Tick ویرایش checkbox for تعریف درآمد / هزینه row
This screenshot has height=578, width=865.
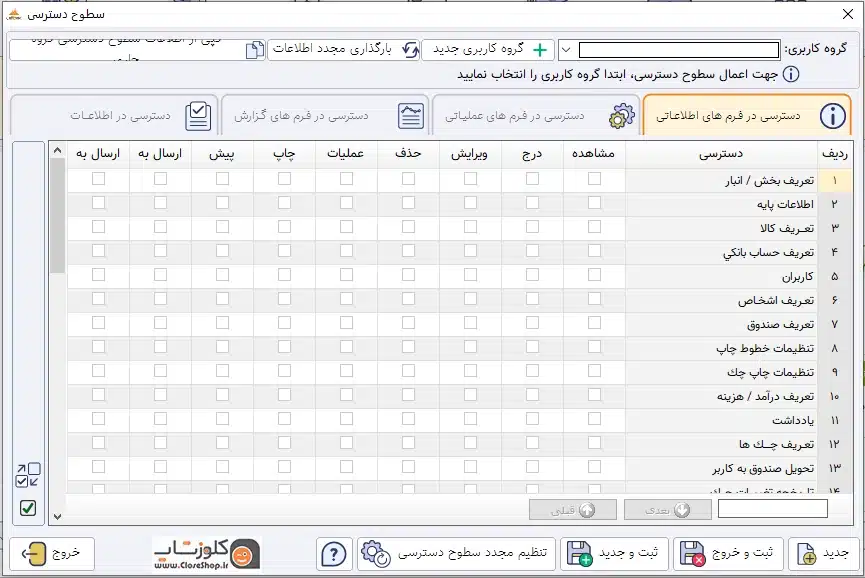471,394
